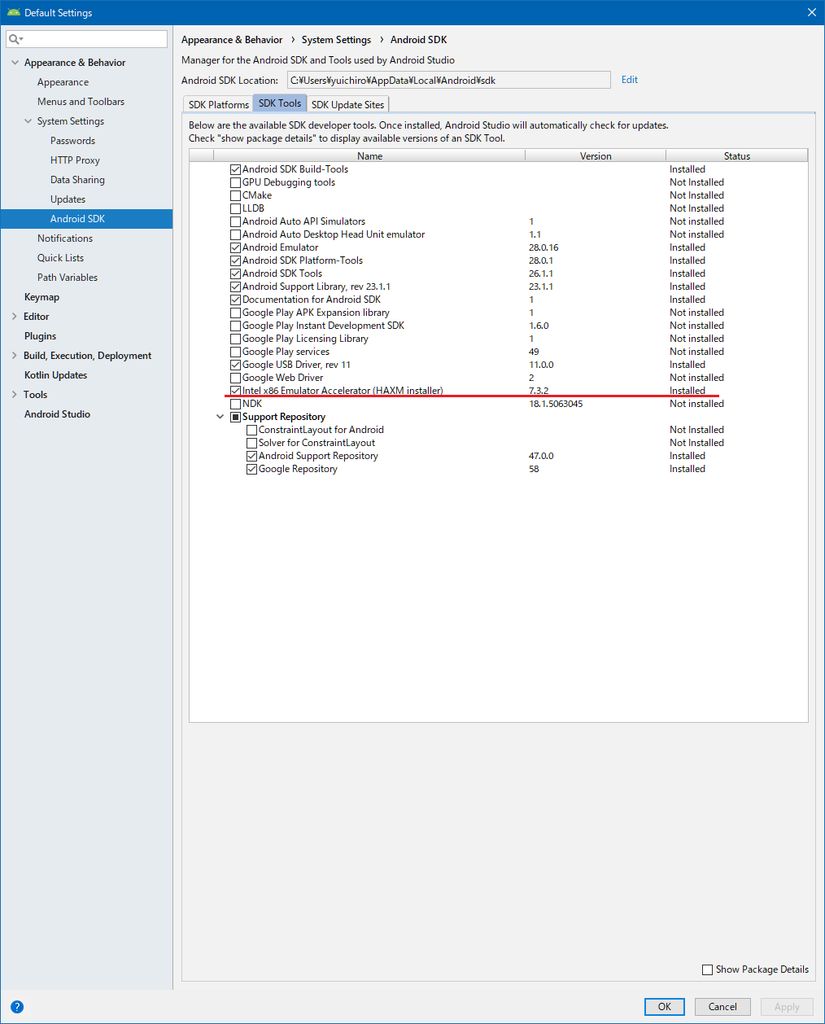This screenshot has width=825, height=1024.
Task: Check ConstraintLayout for Android checkbox
Action: pos(251,430)
